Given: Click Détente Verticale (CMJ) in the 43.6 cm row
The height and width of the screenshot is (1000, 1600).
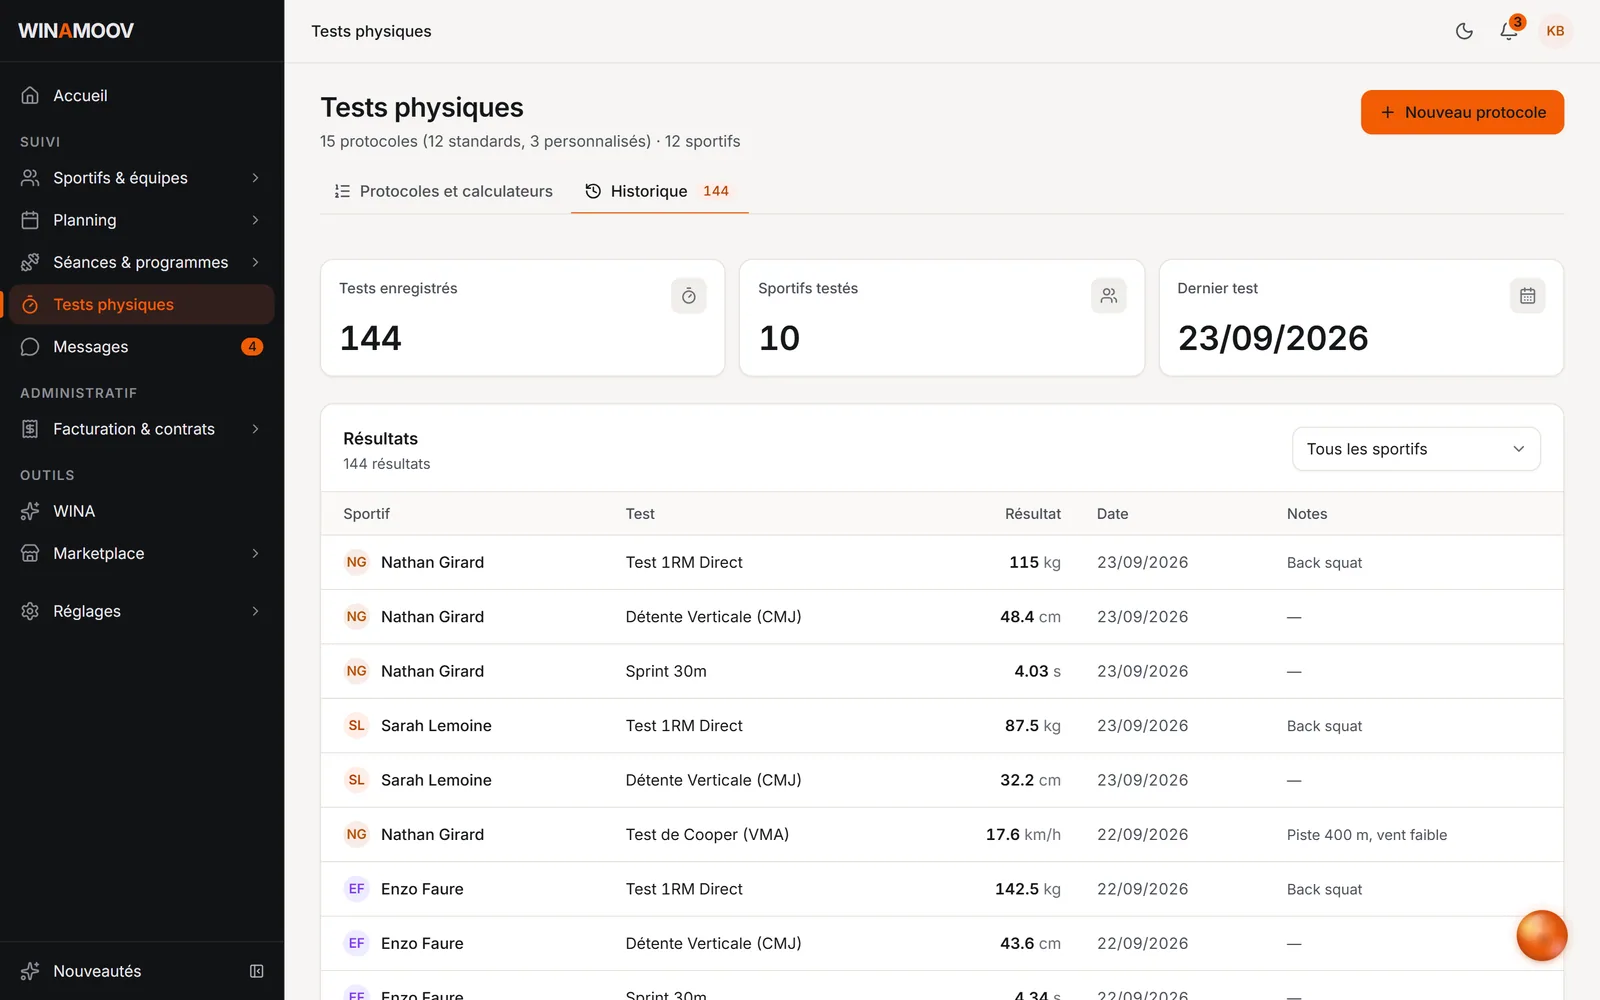Looking at the screenshot, I should click(713, 943).
